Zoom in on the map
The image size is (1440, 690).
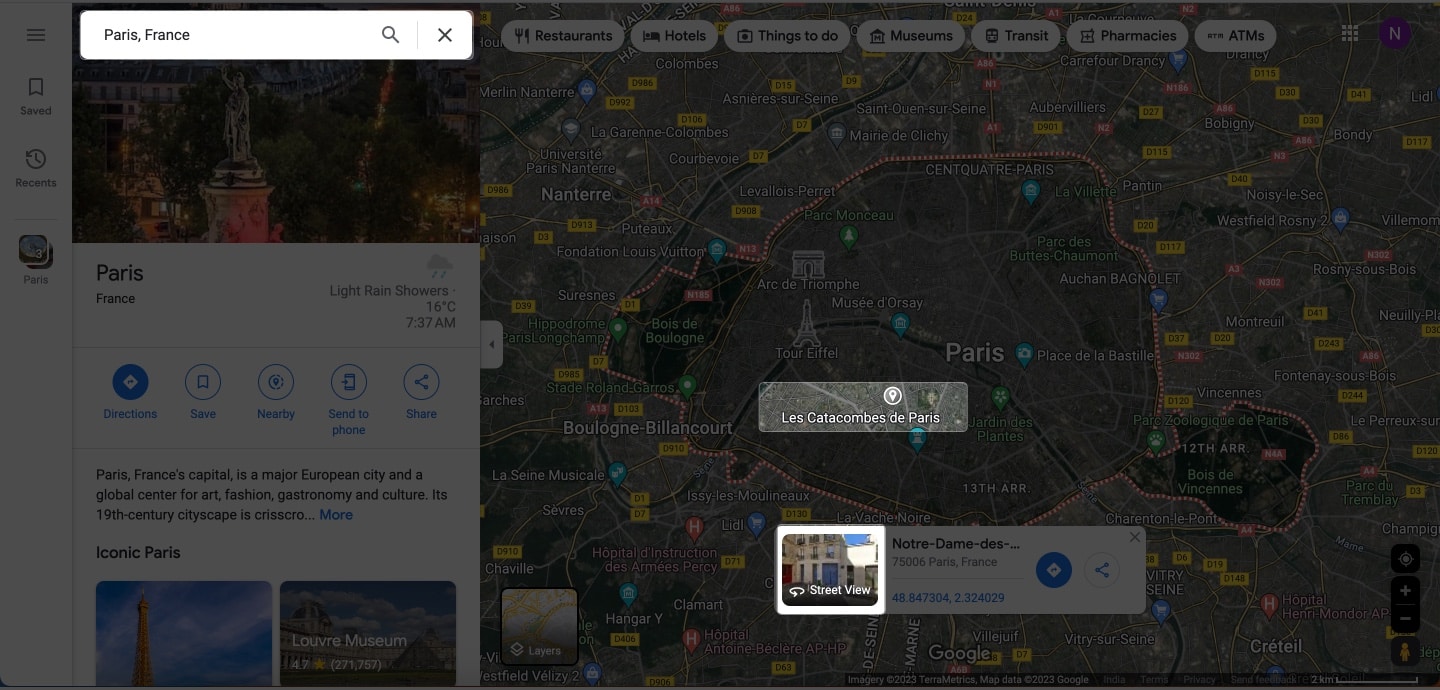[1405, 591]
